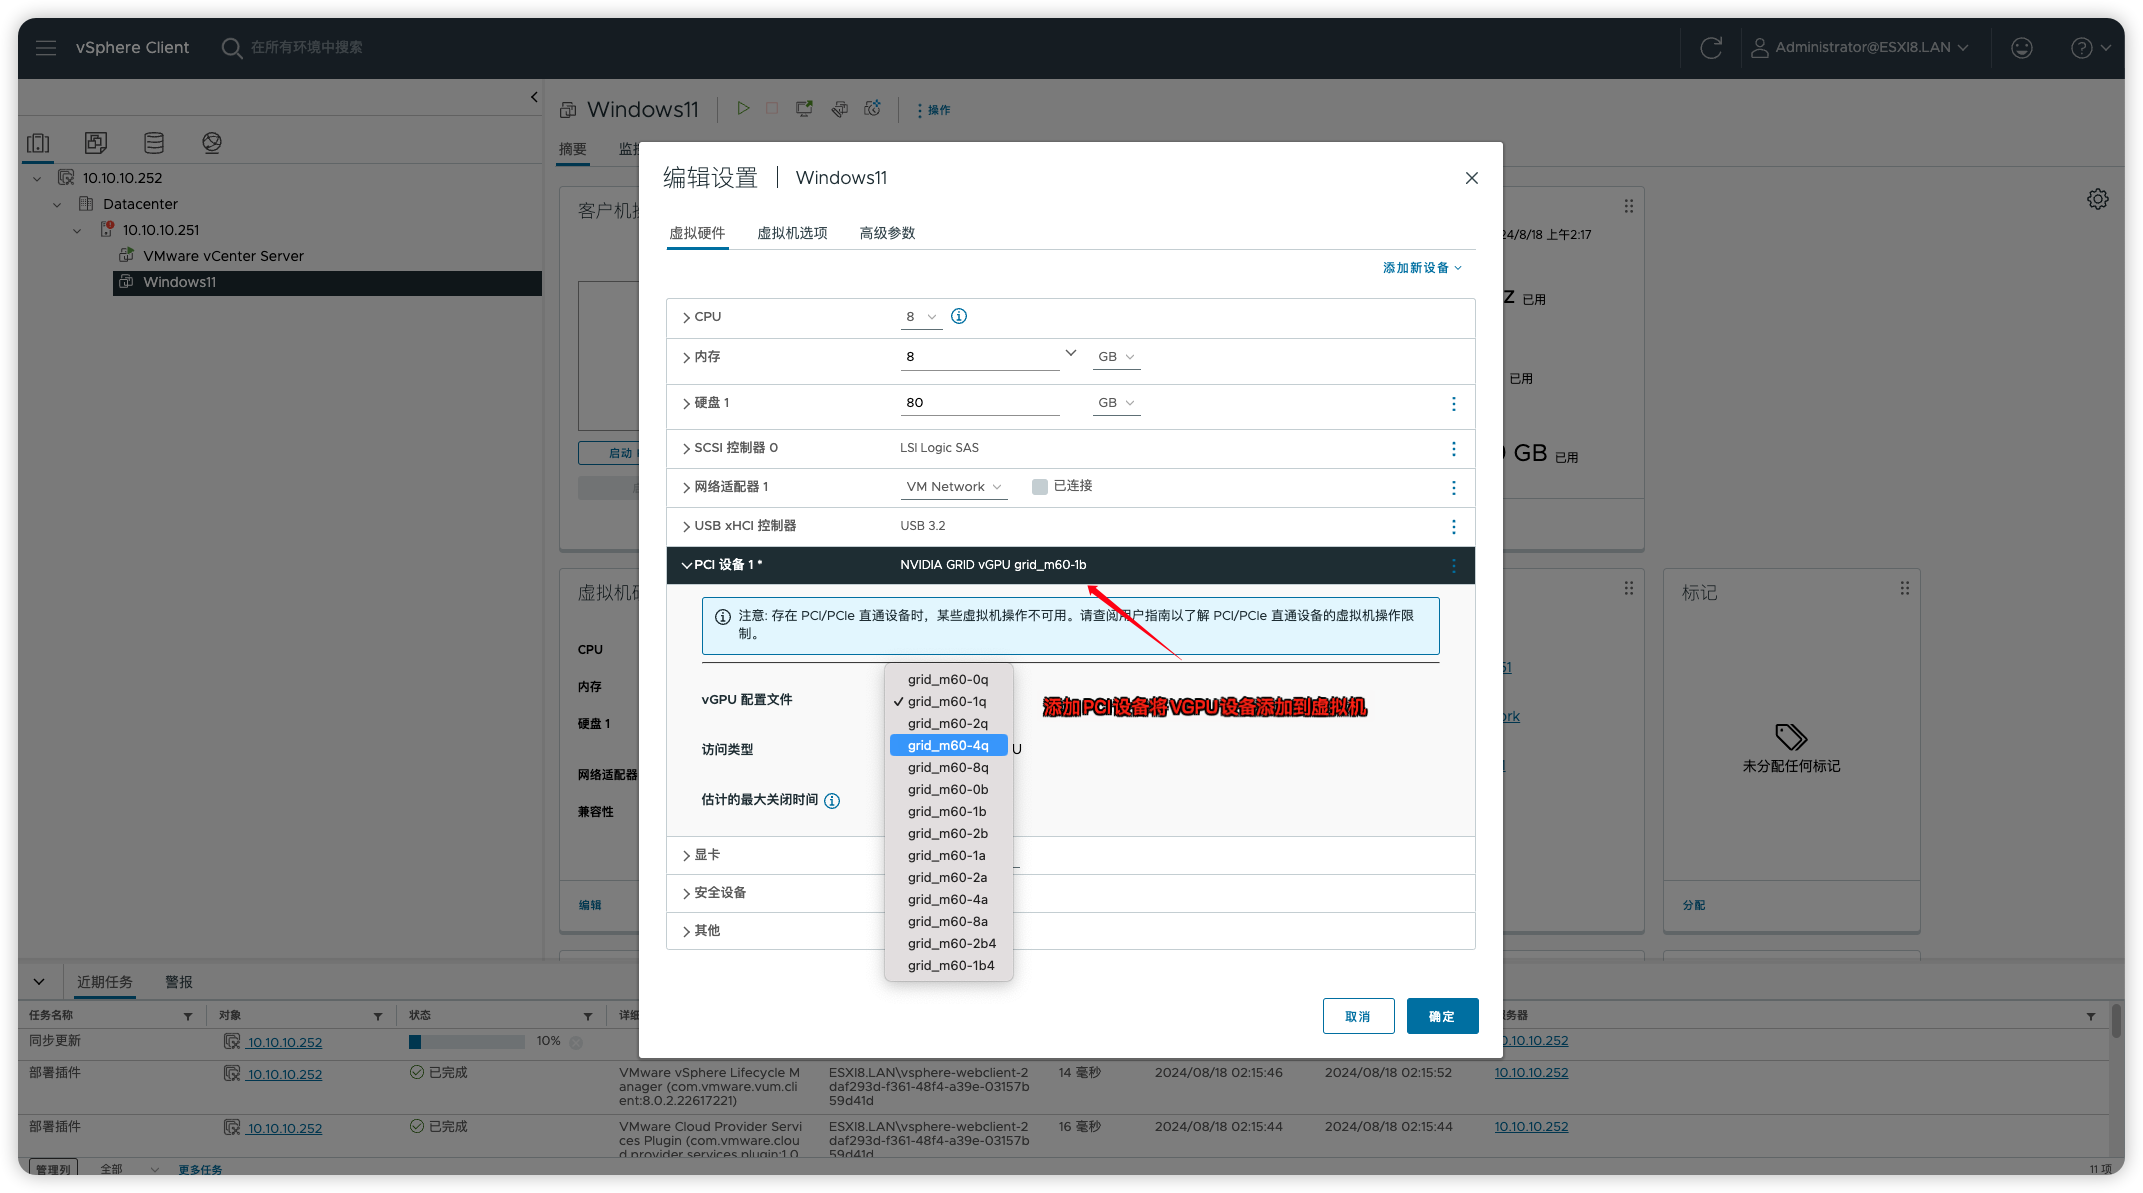Open the Hard disk 1 options menu

(x=1454, y=403)
